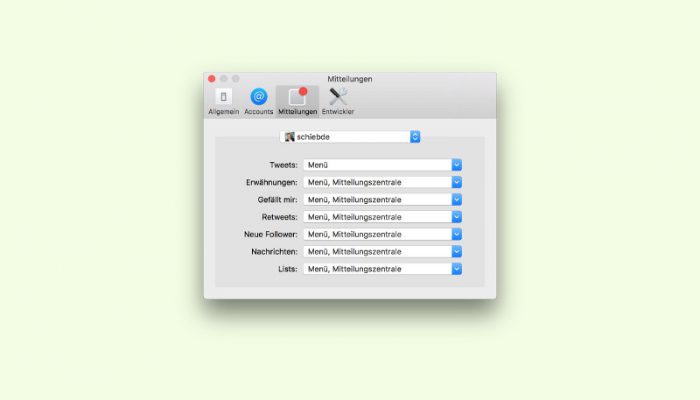Click the Neue Follower: label
Screen dimensions: 700x400
pos(271,234)
